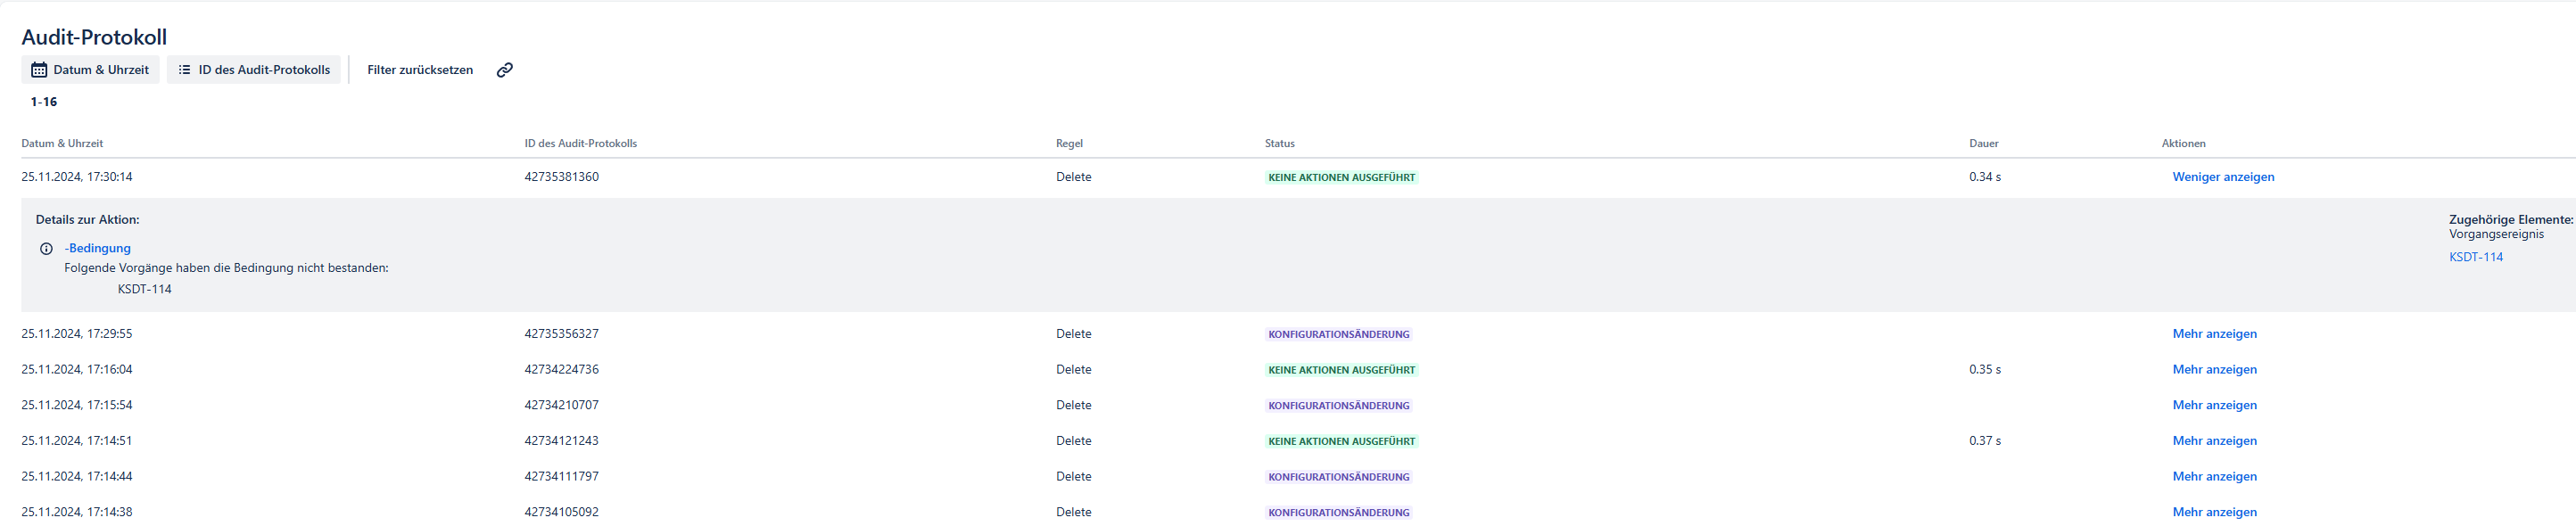
Task: Select KSDT-114 text under failed condition message
Action: [145, 289]
